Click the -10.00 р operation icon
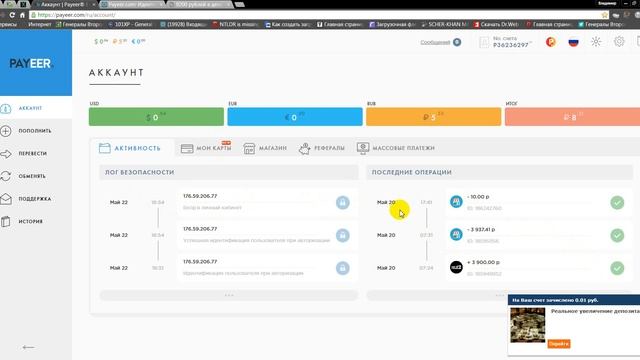This screenshot has width=640, height=360. [x=456, y=202]
